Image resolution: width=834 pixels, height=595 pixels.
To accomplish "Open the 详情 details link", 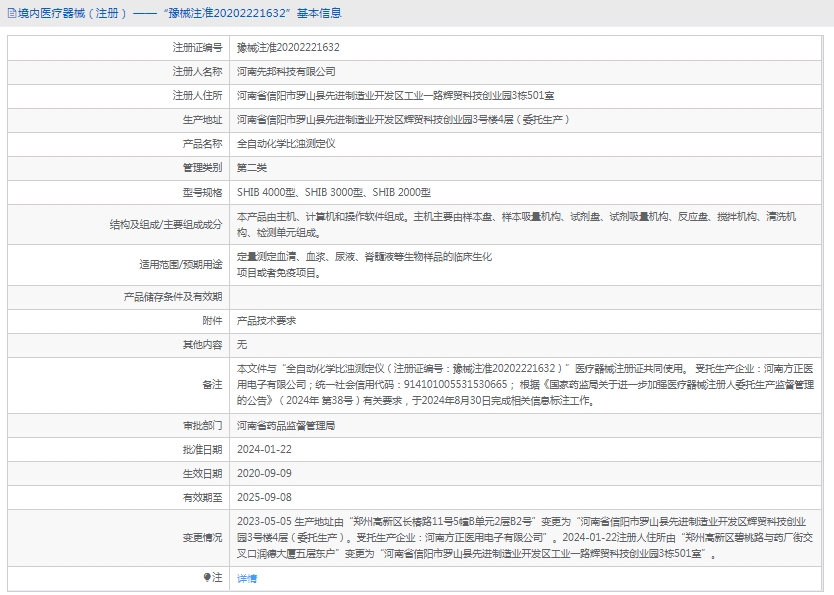I will tap(246, 579).
